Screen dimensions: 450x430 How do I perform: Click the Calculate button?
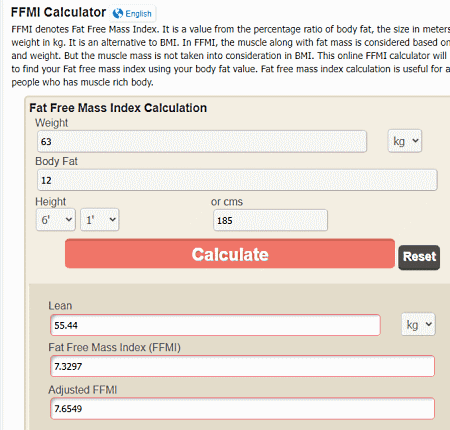click(x=230, y=254)
